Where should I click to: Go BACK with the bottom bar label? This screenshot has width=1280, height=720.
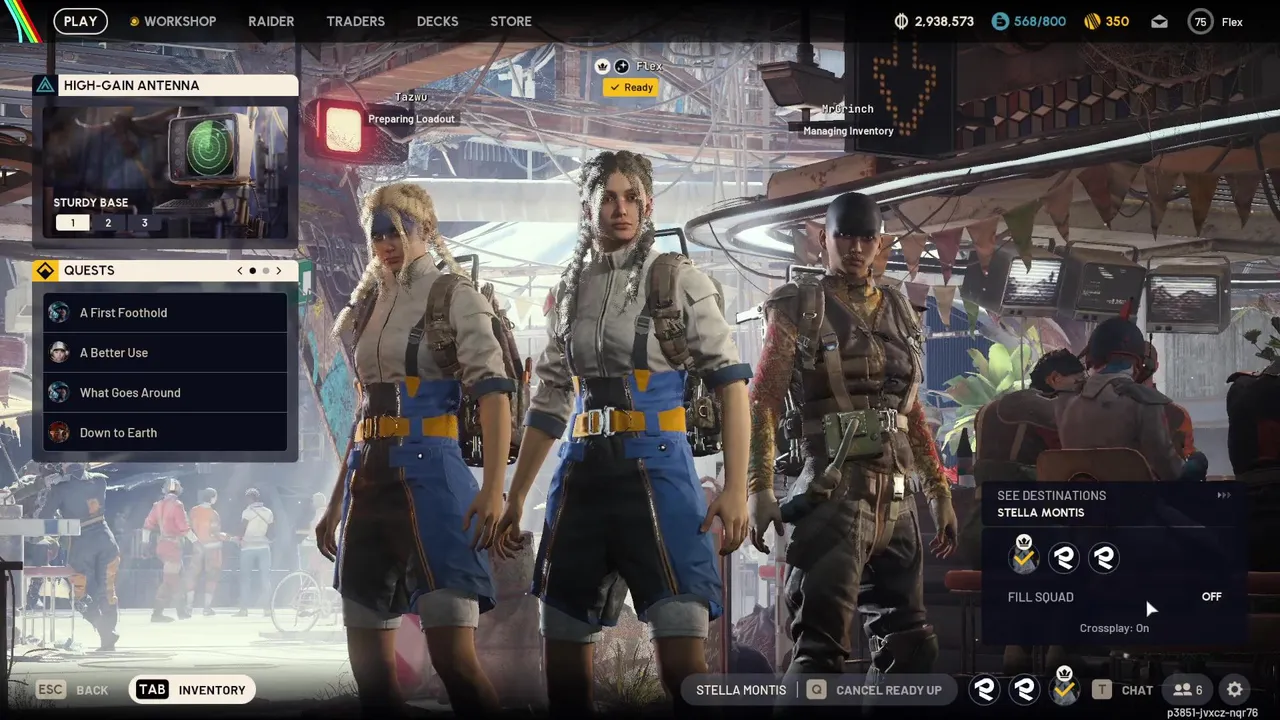click(x=92, y=690)
